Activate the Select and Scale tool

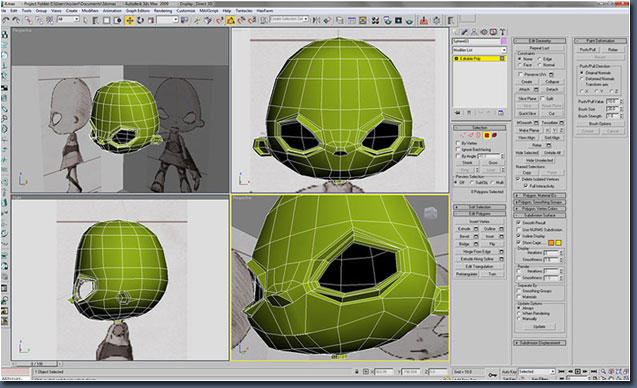(151, 20)
